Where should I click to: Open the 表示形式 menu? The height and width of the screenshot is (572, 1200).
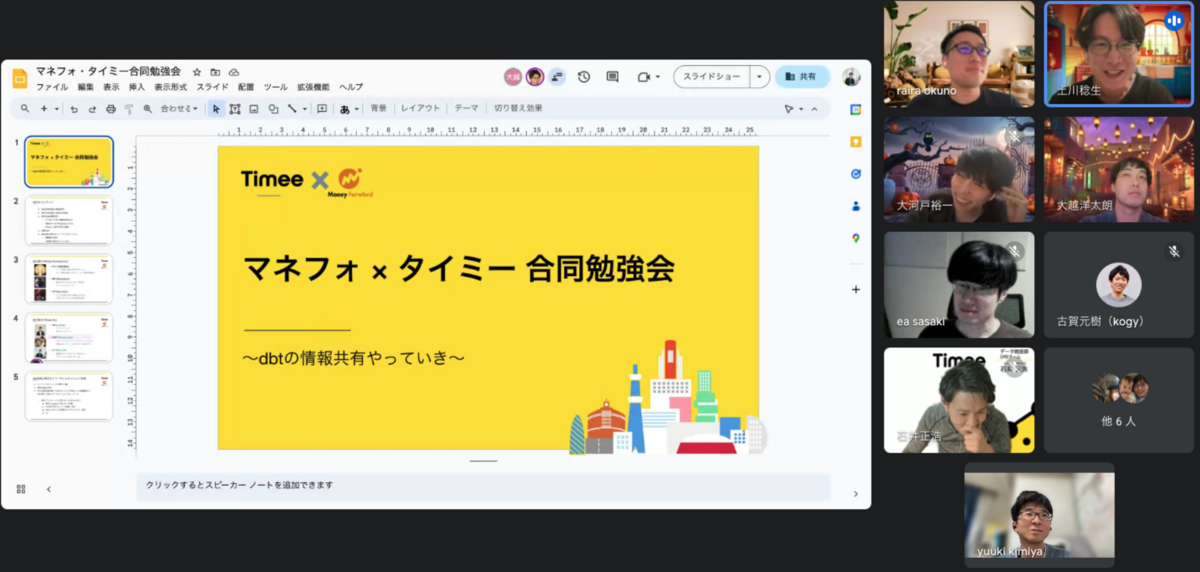[x=170, y=87]
